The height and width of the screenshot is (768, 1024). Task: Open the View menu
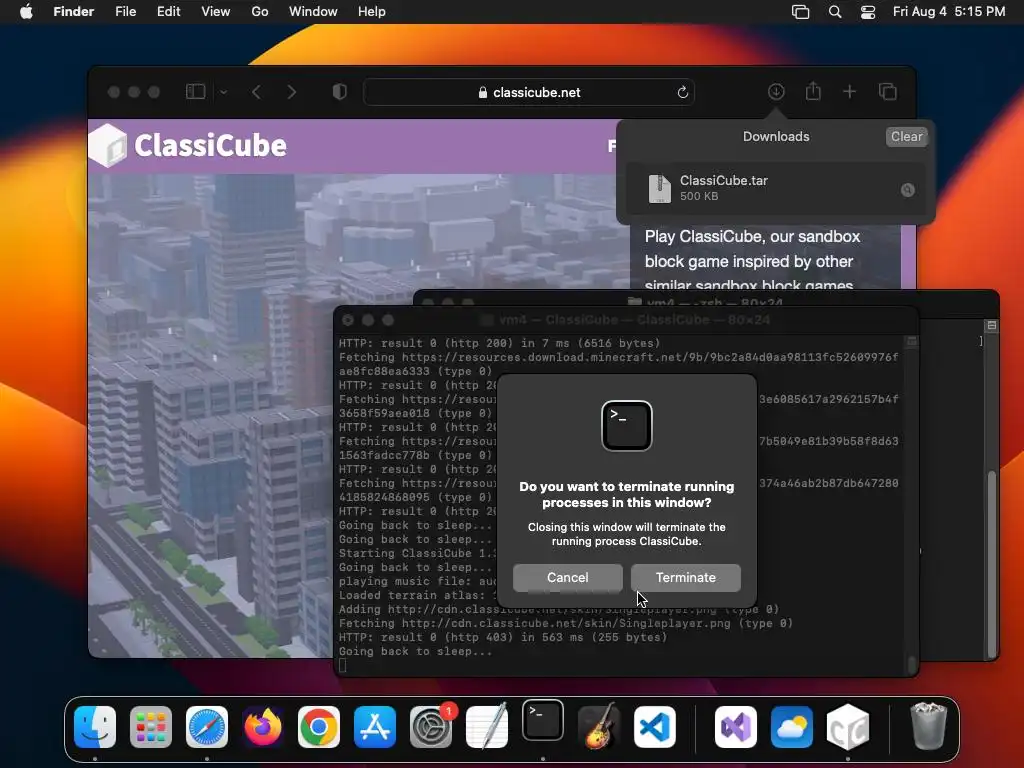pos(216,12)
